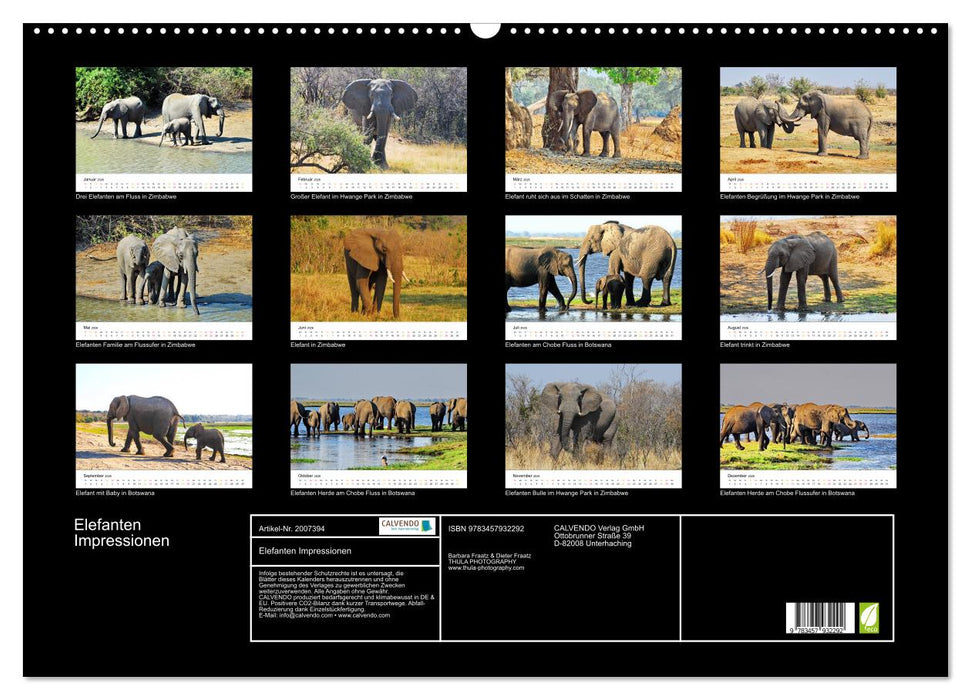This screenshot has height=700, width=971.
Task: Click the ISBN 9783457932292 text
Action: pyautogui.click(x=486, y=528)
